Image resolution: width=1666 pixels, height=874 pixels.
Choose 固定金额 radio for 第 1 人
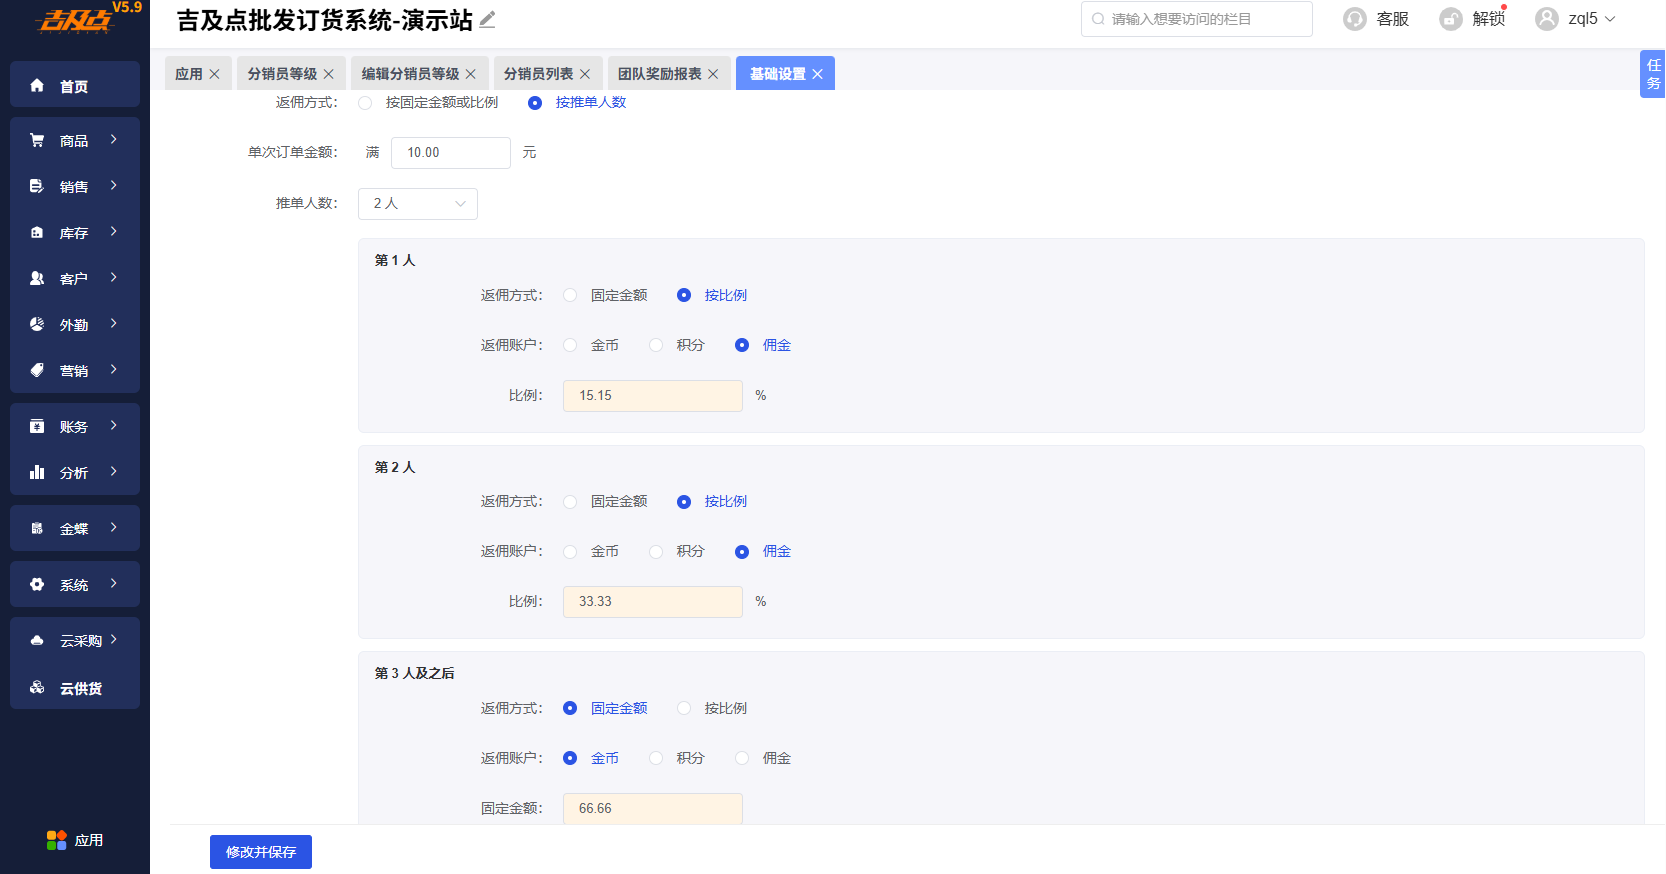tap(570, 295)
